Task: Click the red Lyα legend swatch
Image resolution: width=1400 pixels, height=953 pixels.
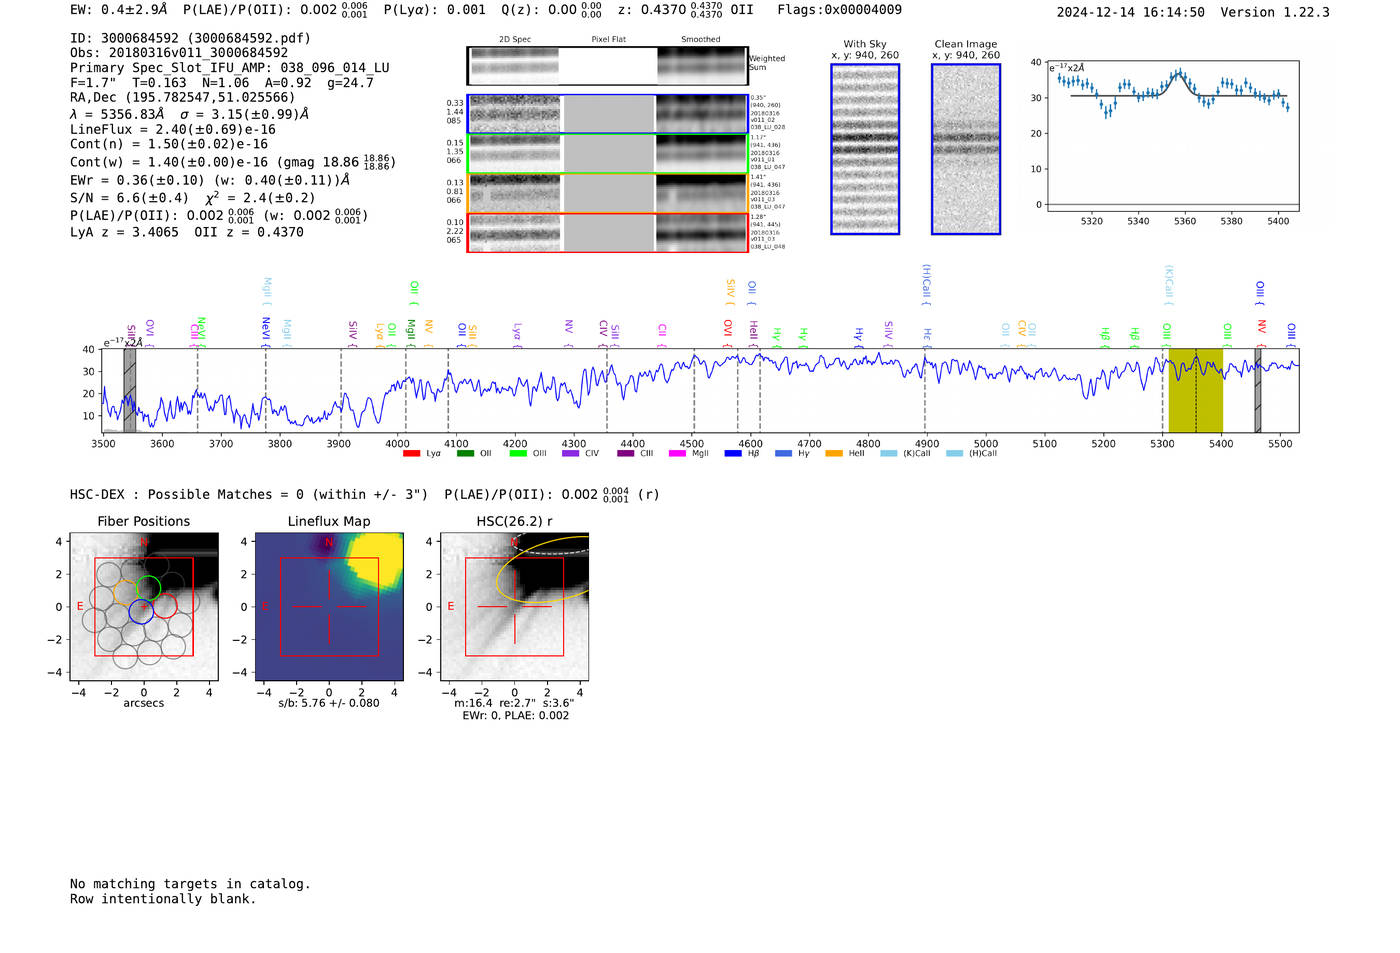Action: tap(411, 454)
